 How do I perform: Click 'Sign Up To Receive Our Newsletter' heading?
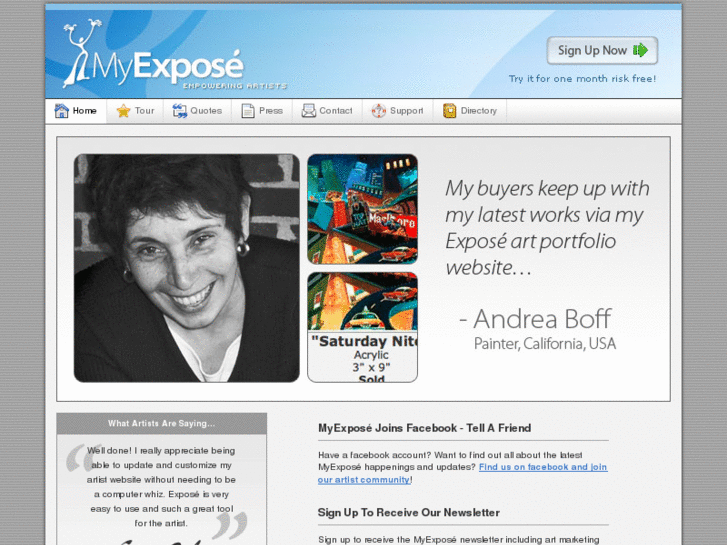coord(408,513)
